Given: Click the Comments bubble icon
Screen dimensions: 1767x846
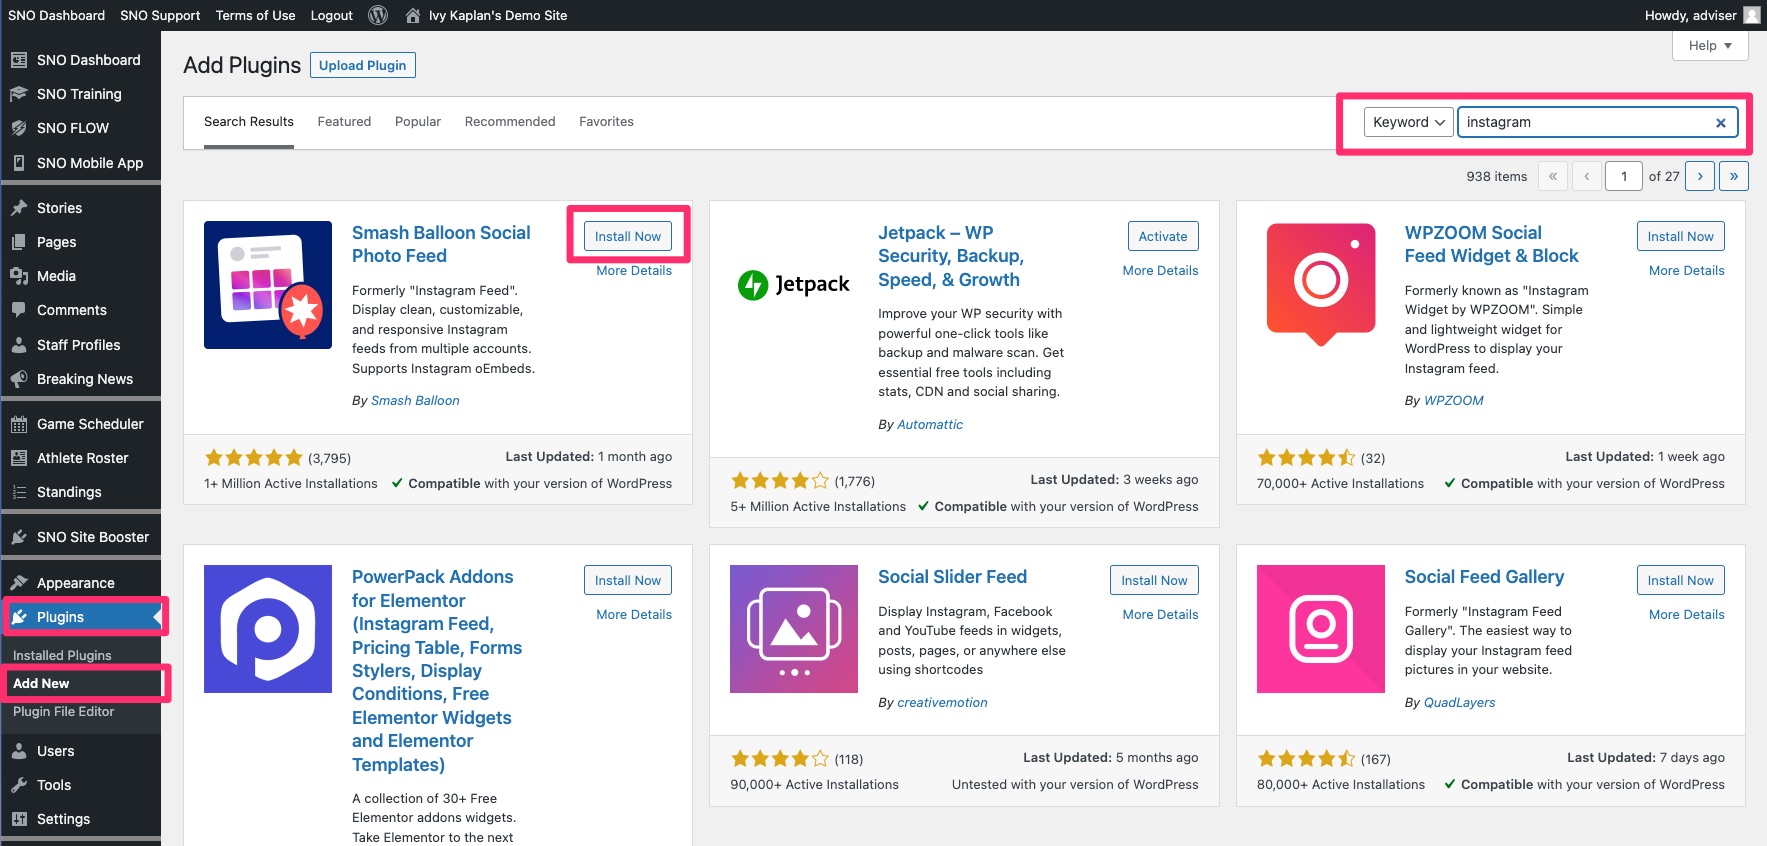Looking at the screenshot, I should tap(19, 310).
